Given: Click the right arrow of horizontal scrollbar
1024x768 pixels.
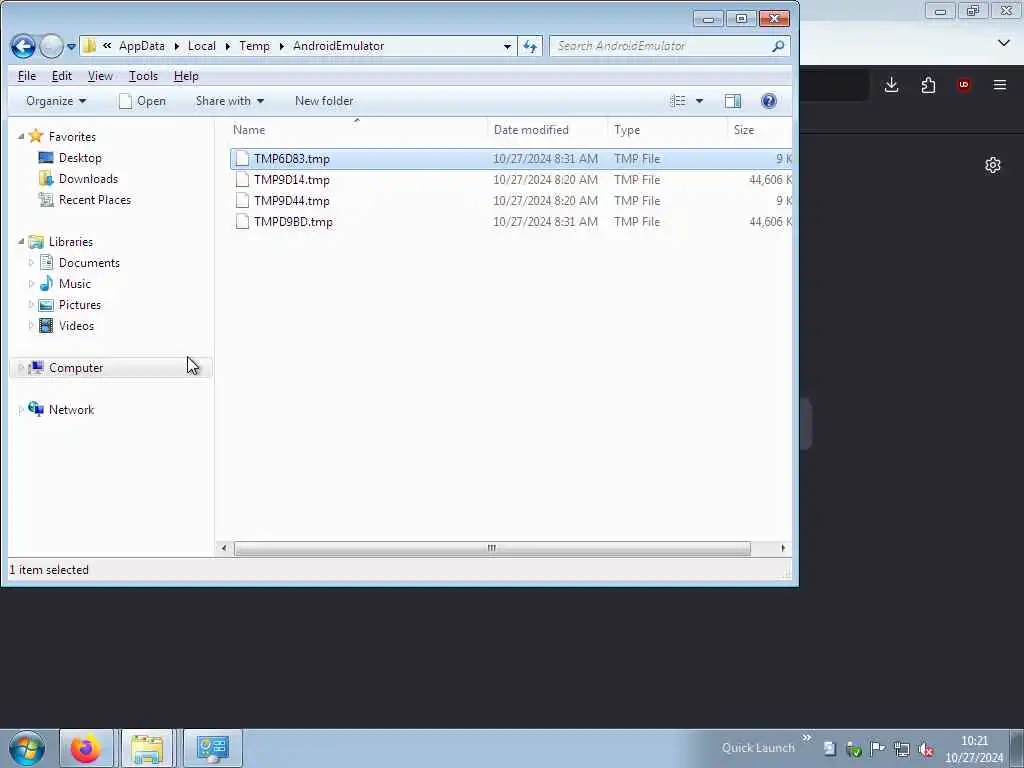Looking at the screenshot, I should click(783, 548).
